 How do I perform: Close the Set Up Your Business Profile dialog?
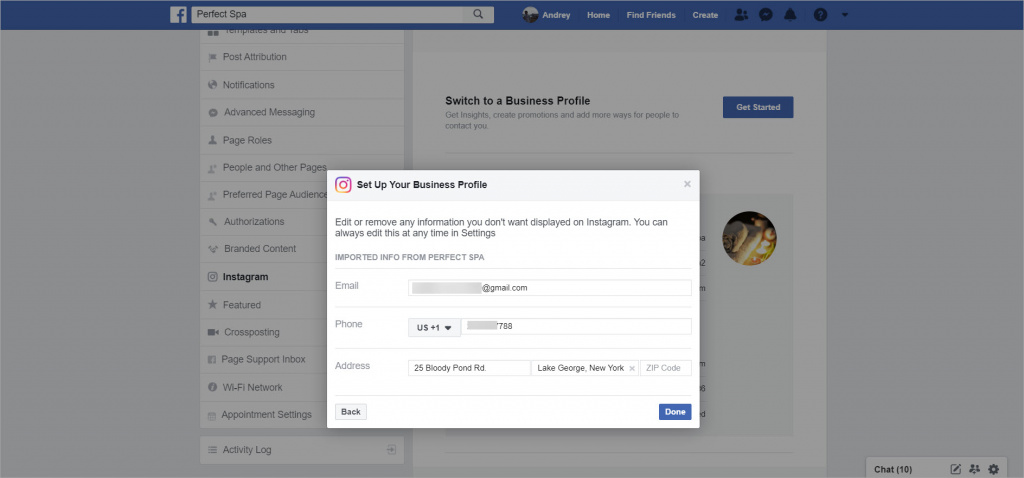click(x=687, y=184)
